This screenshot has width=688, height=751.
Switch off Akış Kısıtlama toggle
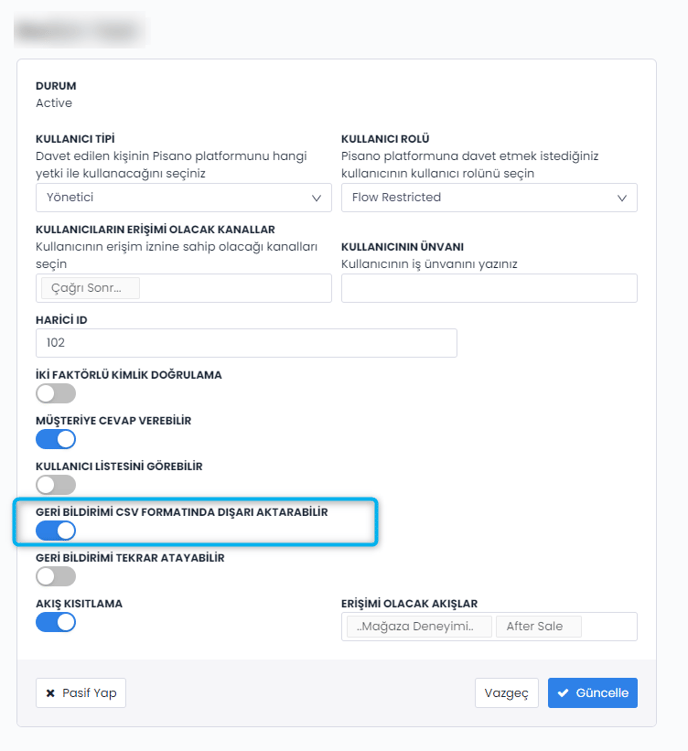(56, 622)
